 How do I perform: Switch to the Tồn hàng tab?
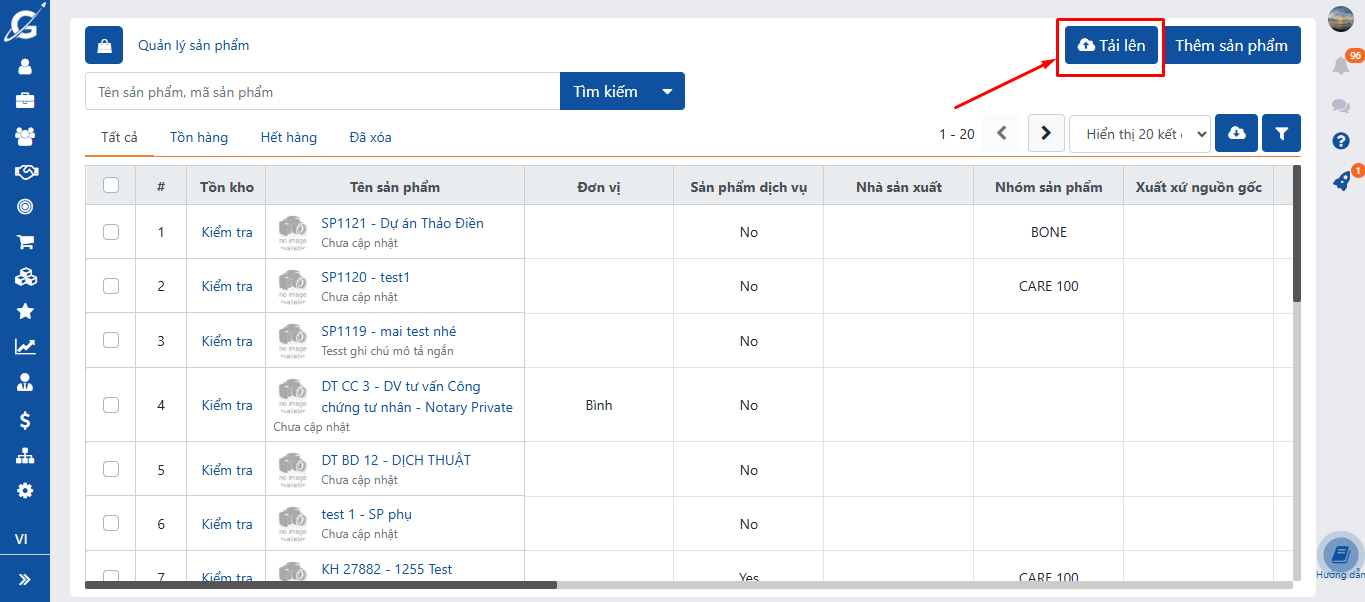coord(198,137)
